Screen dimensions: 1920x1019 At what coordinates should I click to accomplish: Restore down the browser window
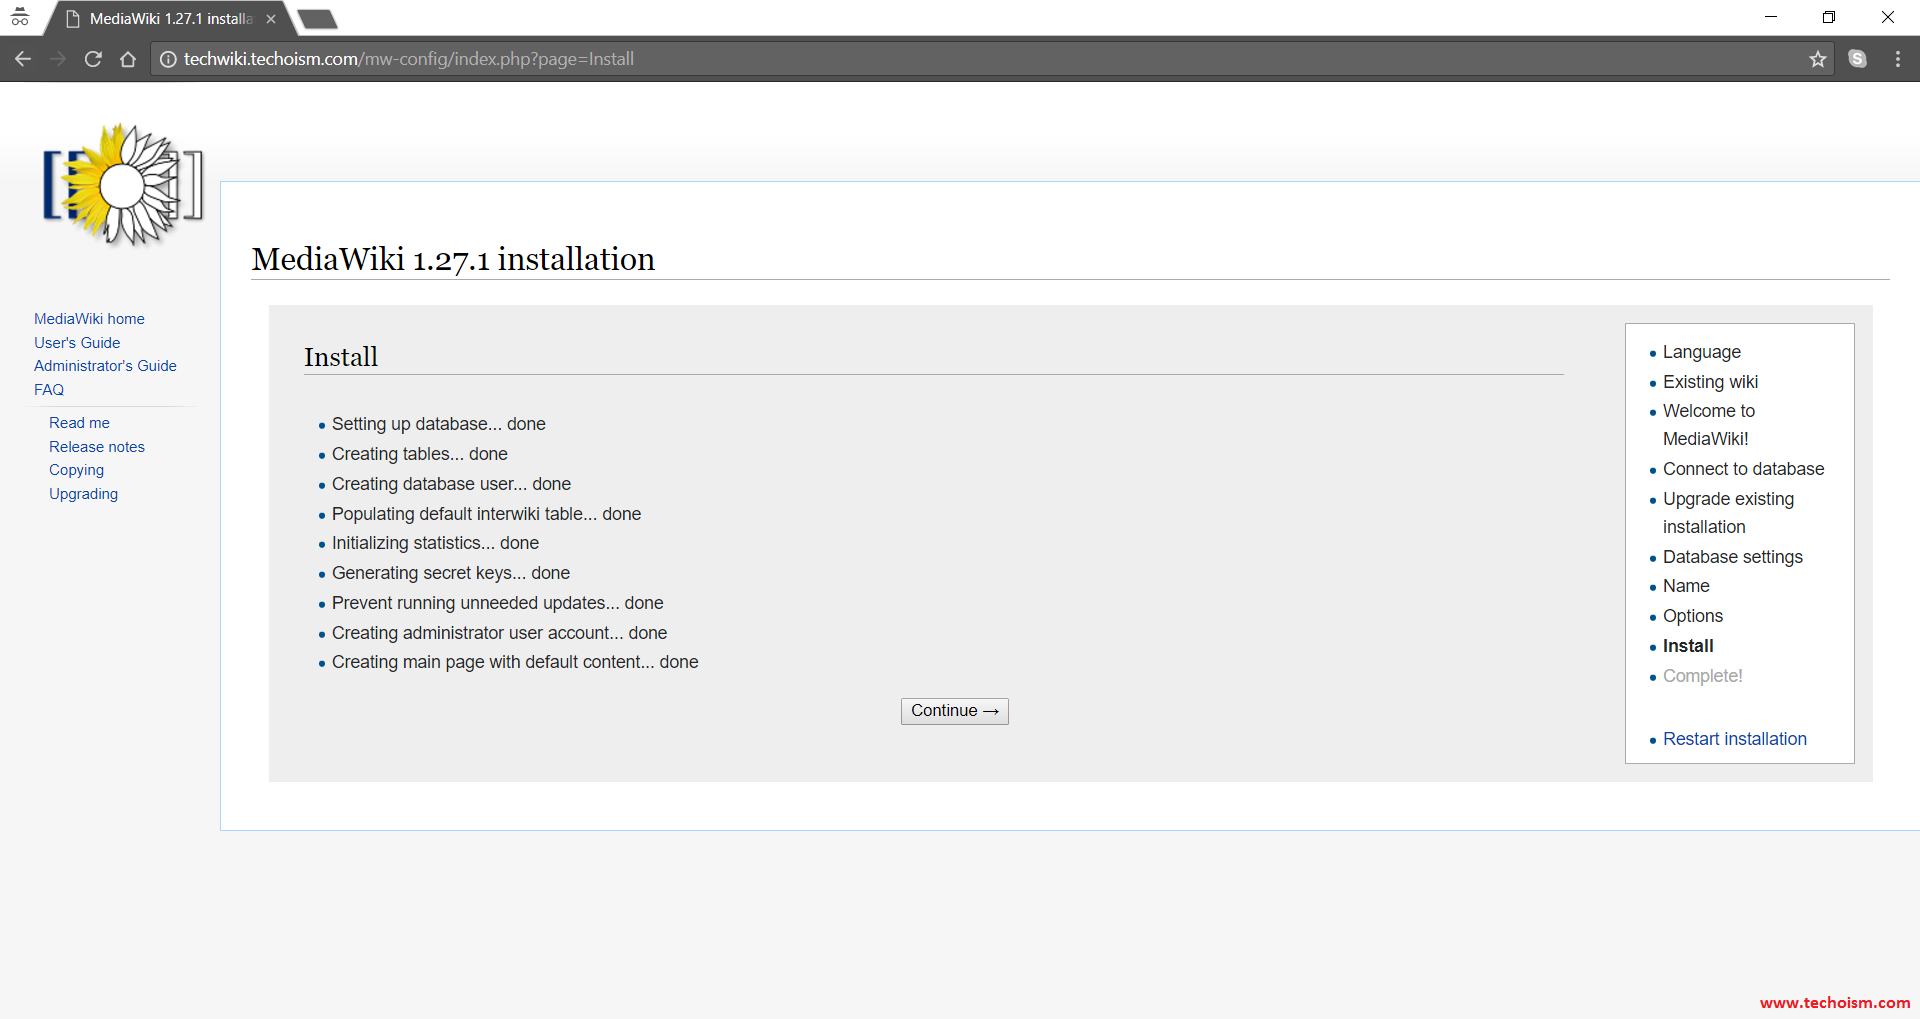tap(1828, 17)
